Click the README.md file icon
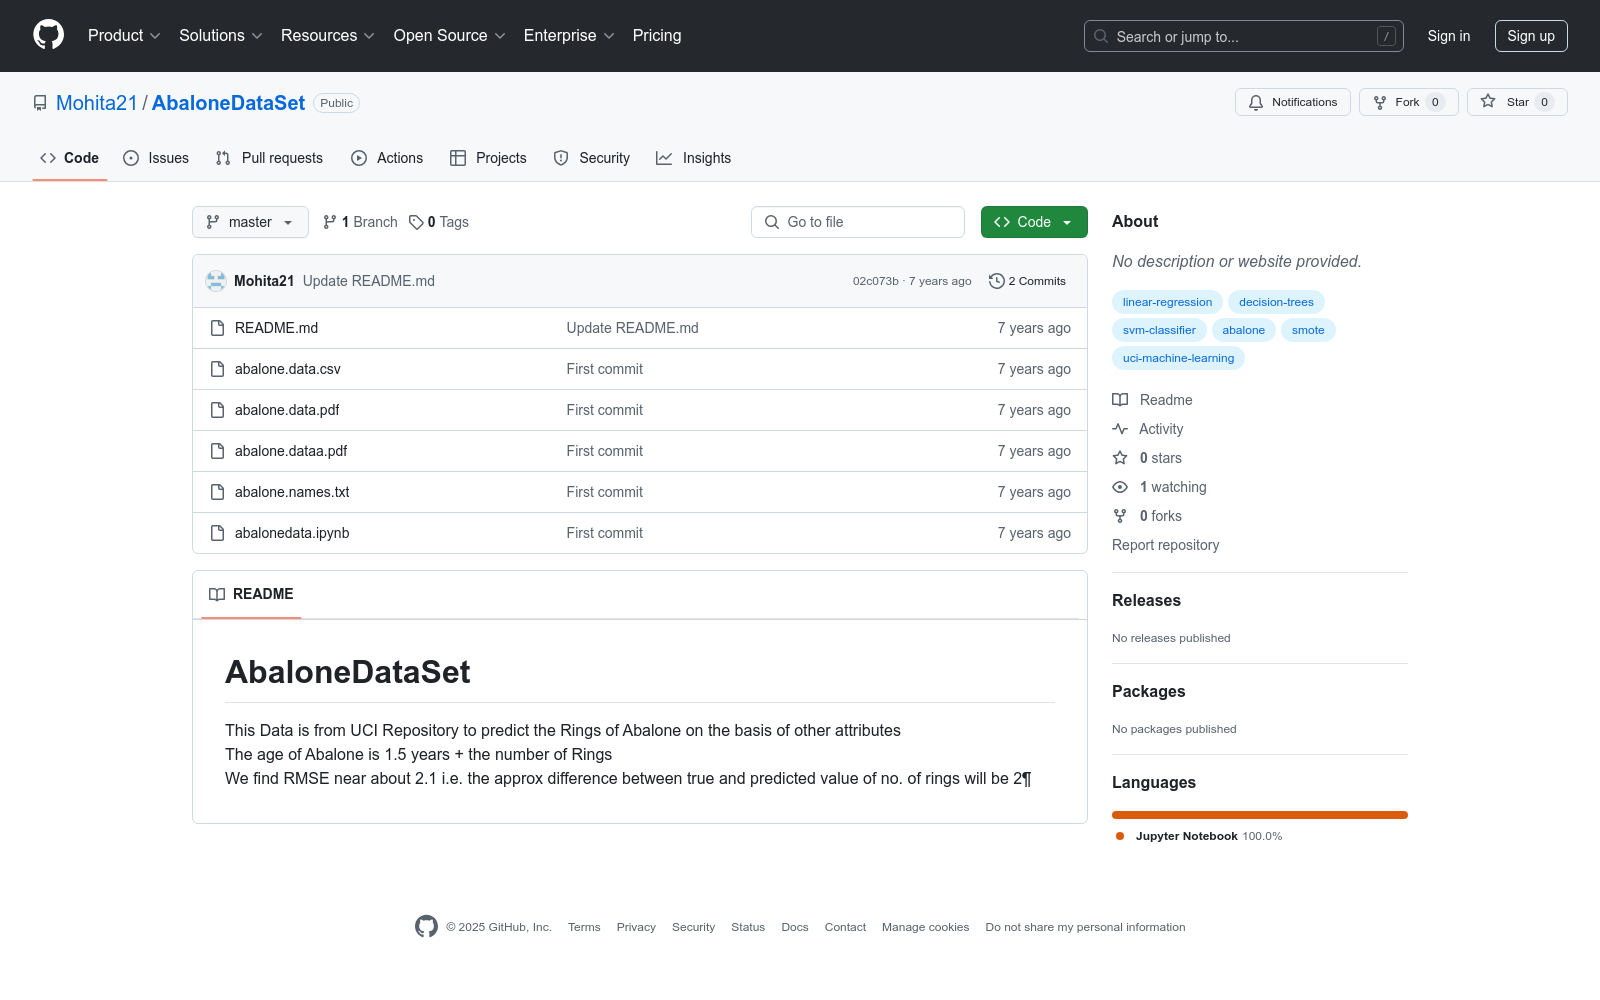1600x1000 pixels. pos(217,328)
